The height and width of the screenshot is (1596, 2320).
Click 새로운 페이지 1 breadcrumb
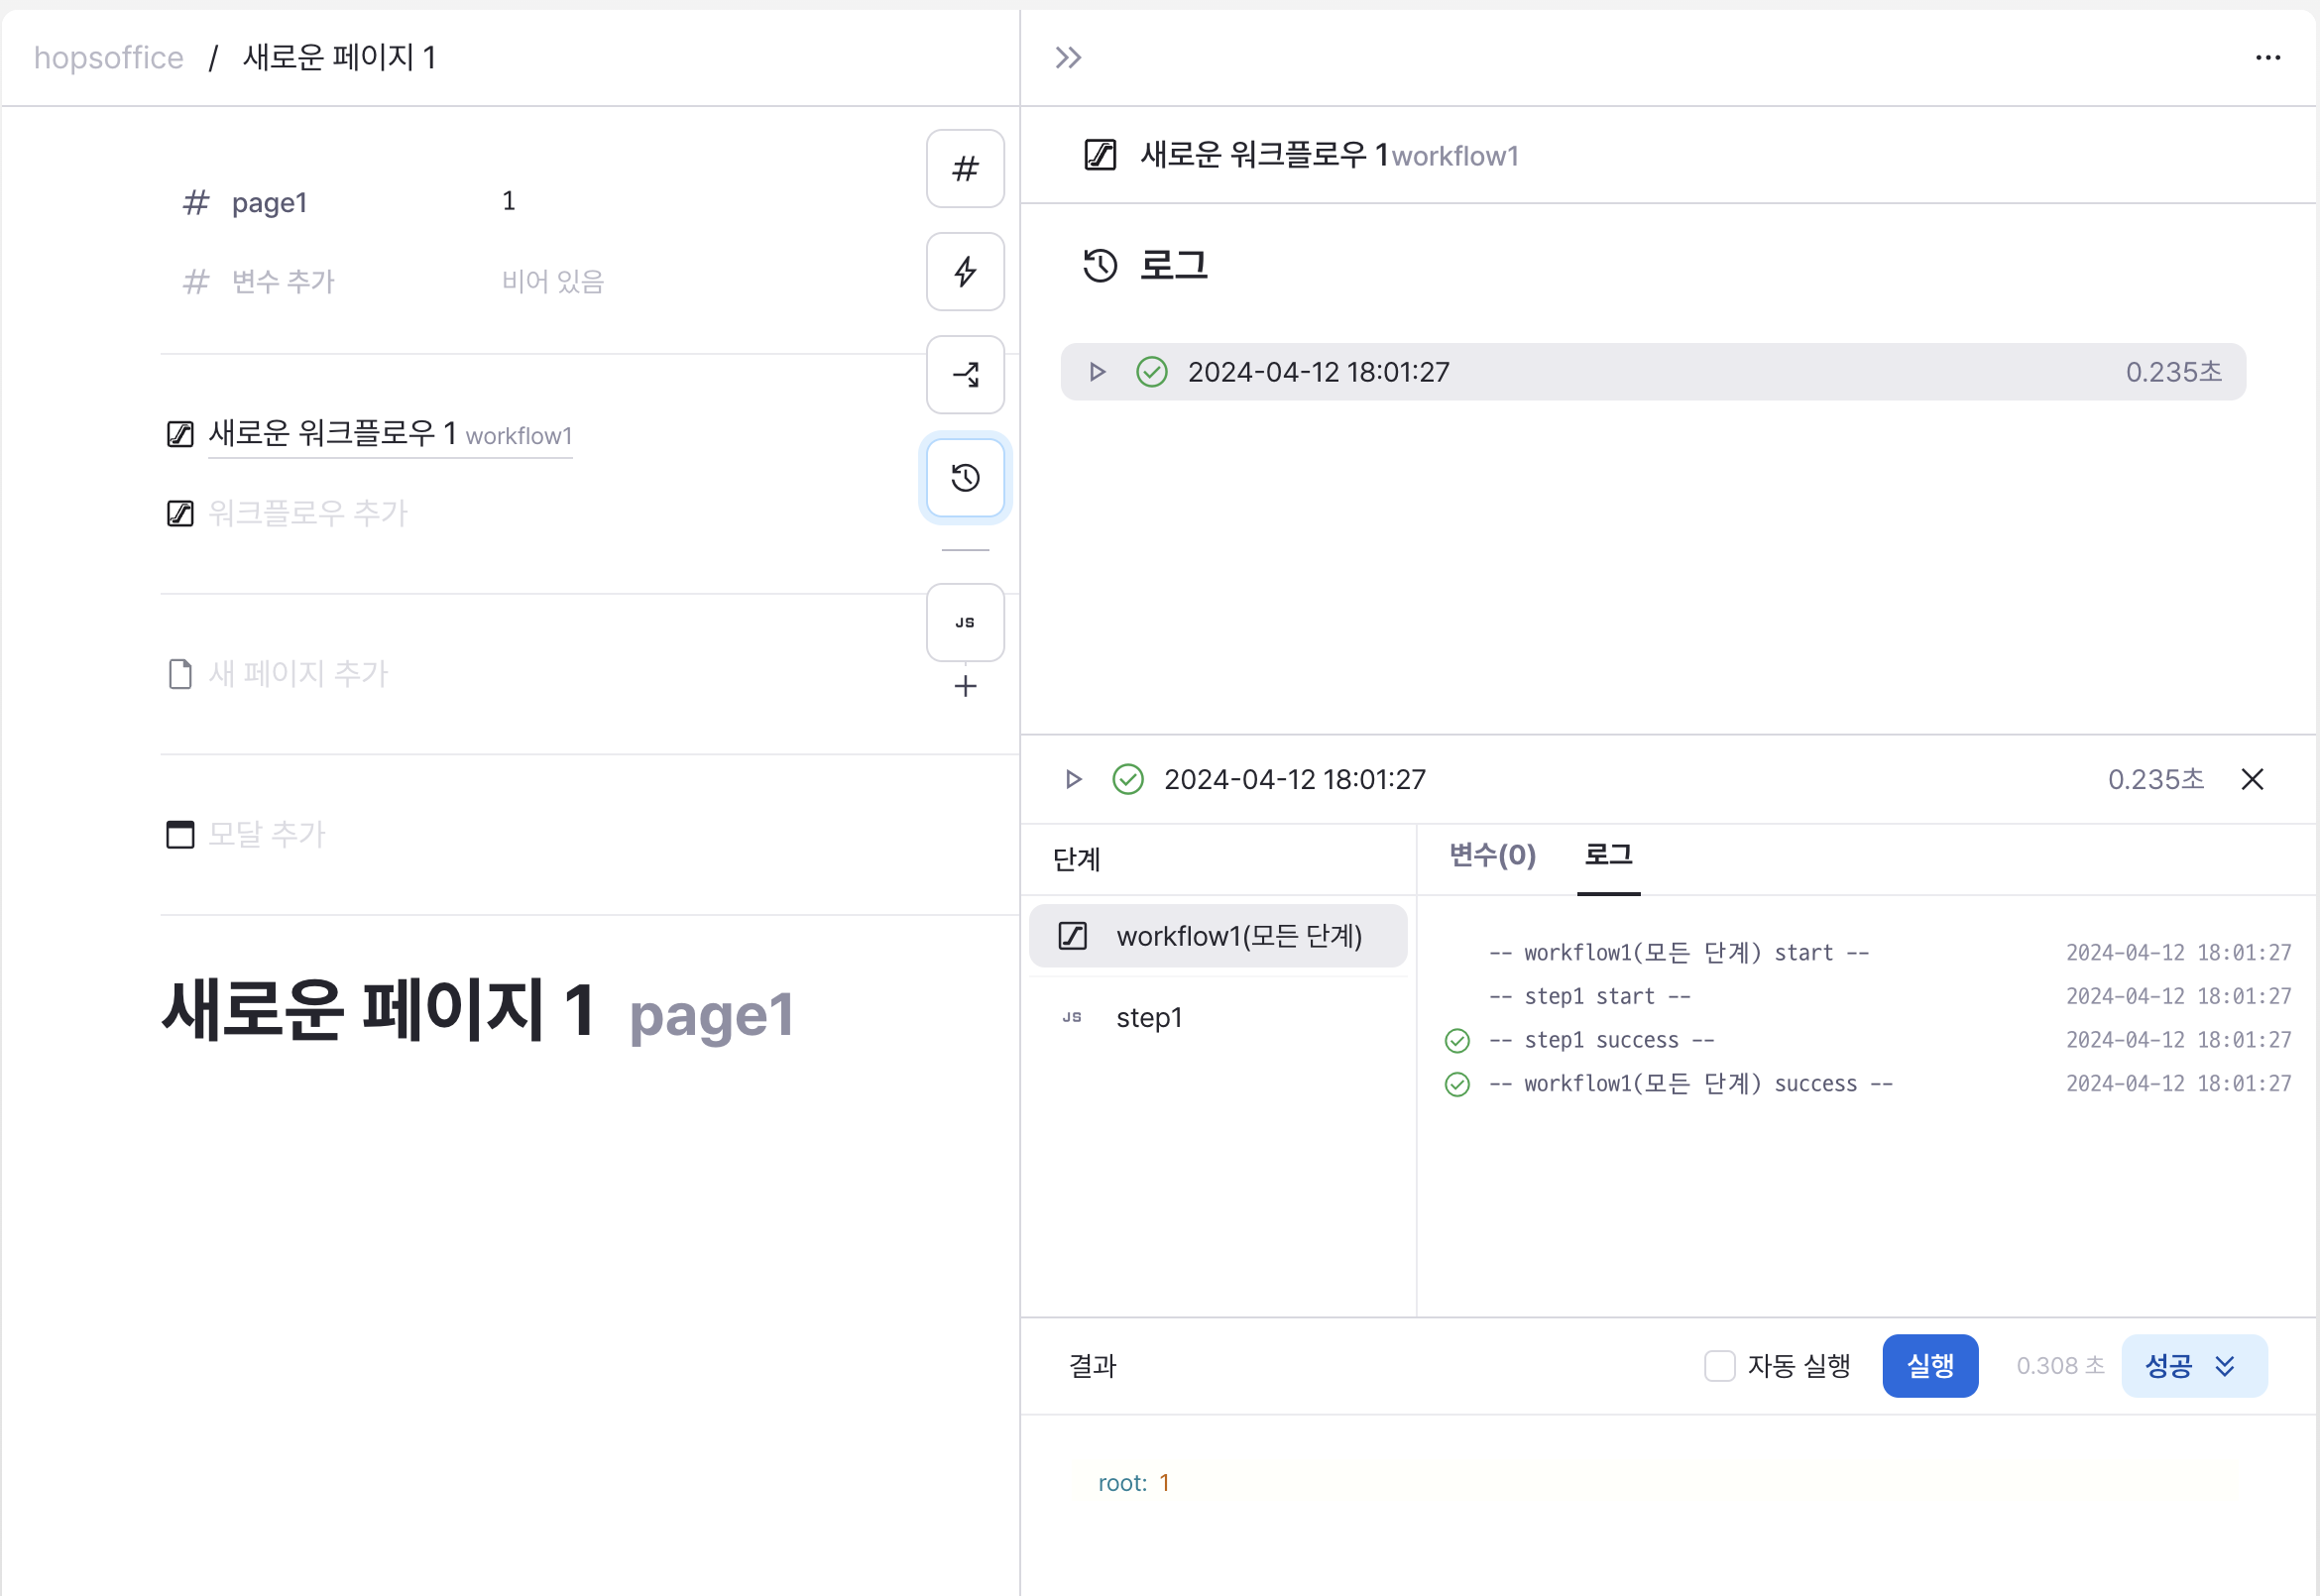339,58
